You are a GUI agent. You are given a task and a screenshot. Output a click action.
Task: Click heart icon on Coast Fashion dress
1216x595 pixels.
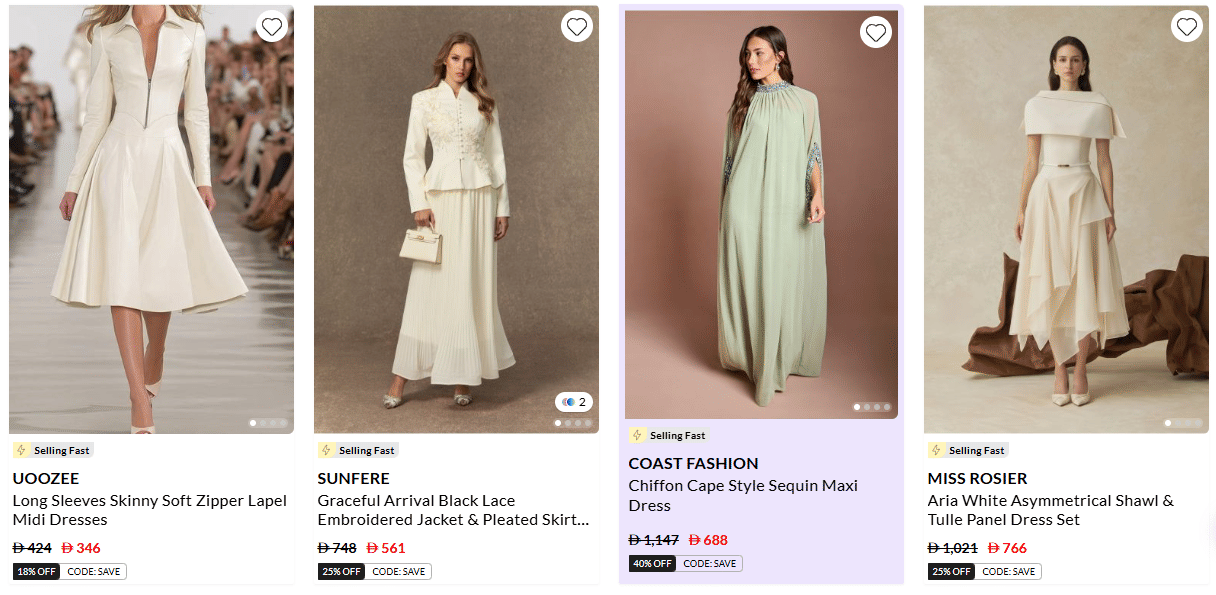876,32
